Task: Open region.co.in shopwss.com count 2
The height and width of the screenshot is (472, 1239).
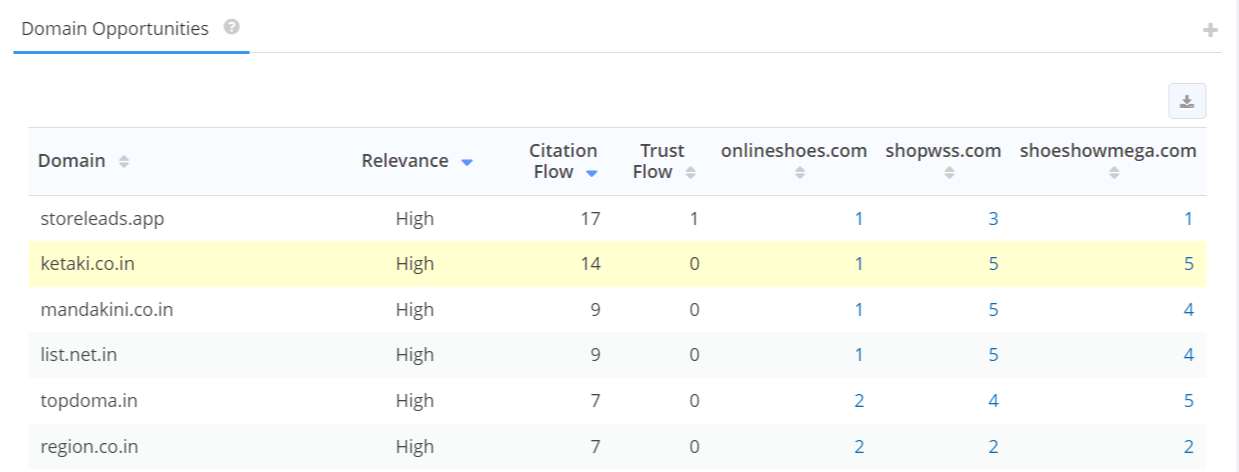Action: tap(993, 447)
